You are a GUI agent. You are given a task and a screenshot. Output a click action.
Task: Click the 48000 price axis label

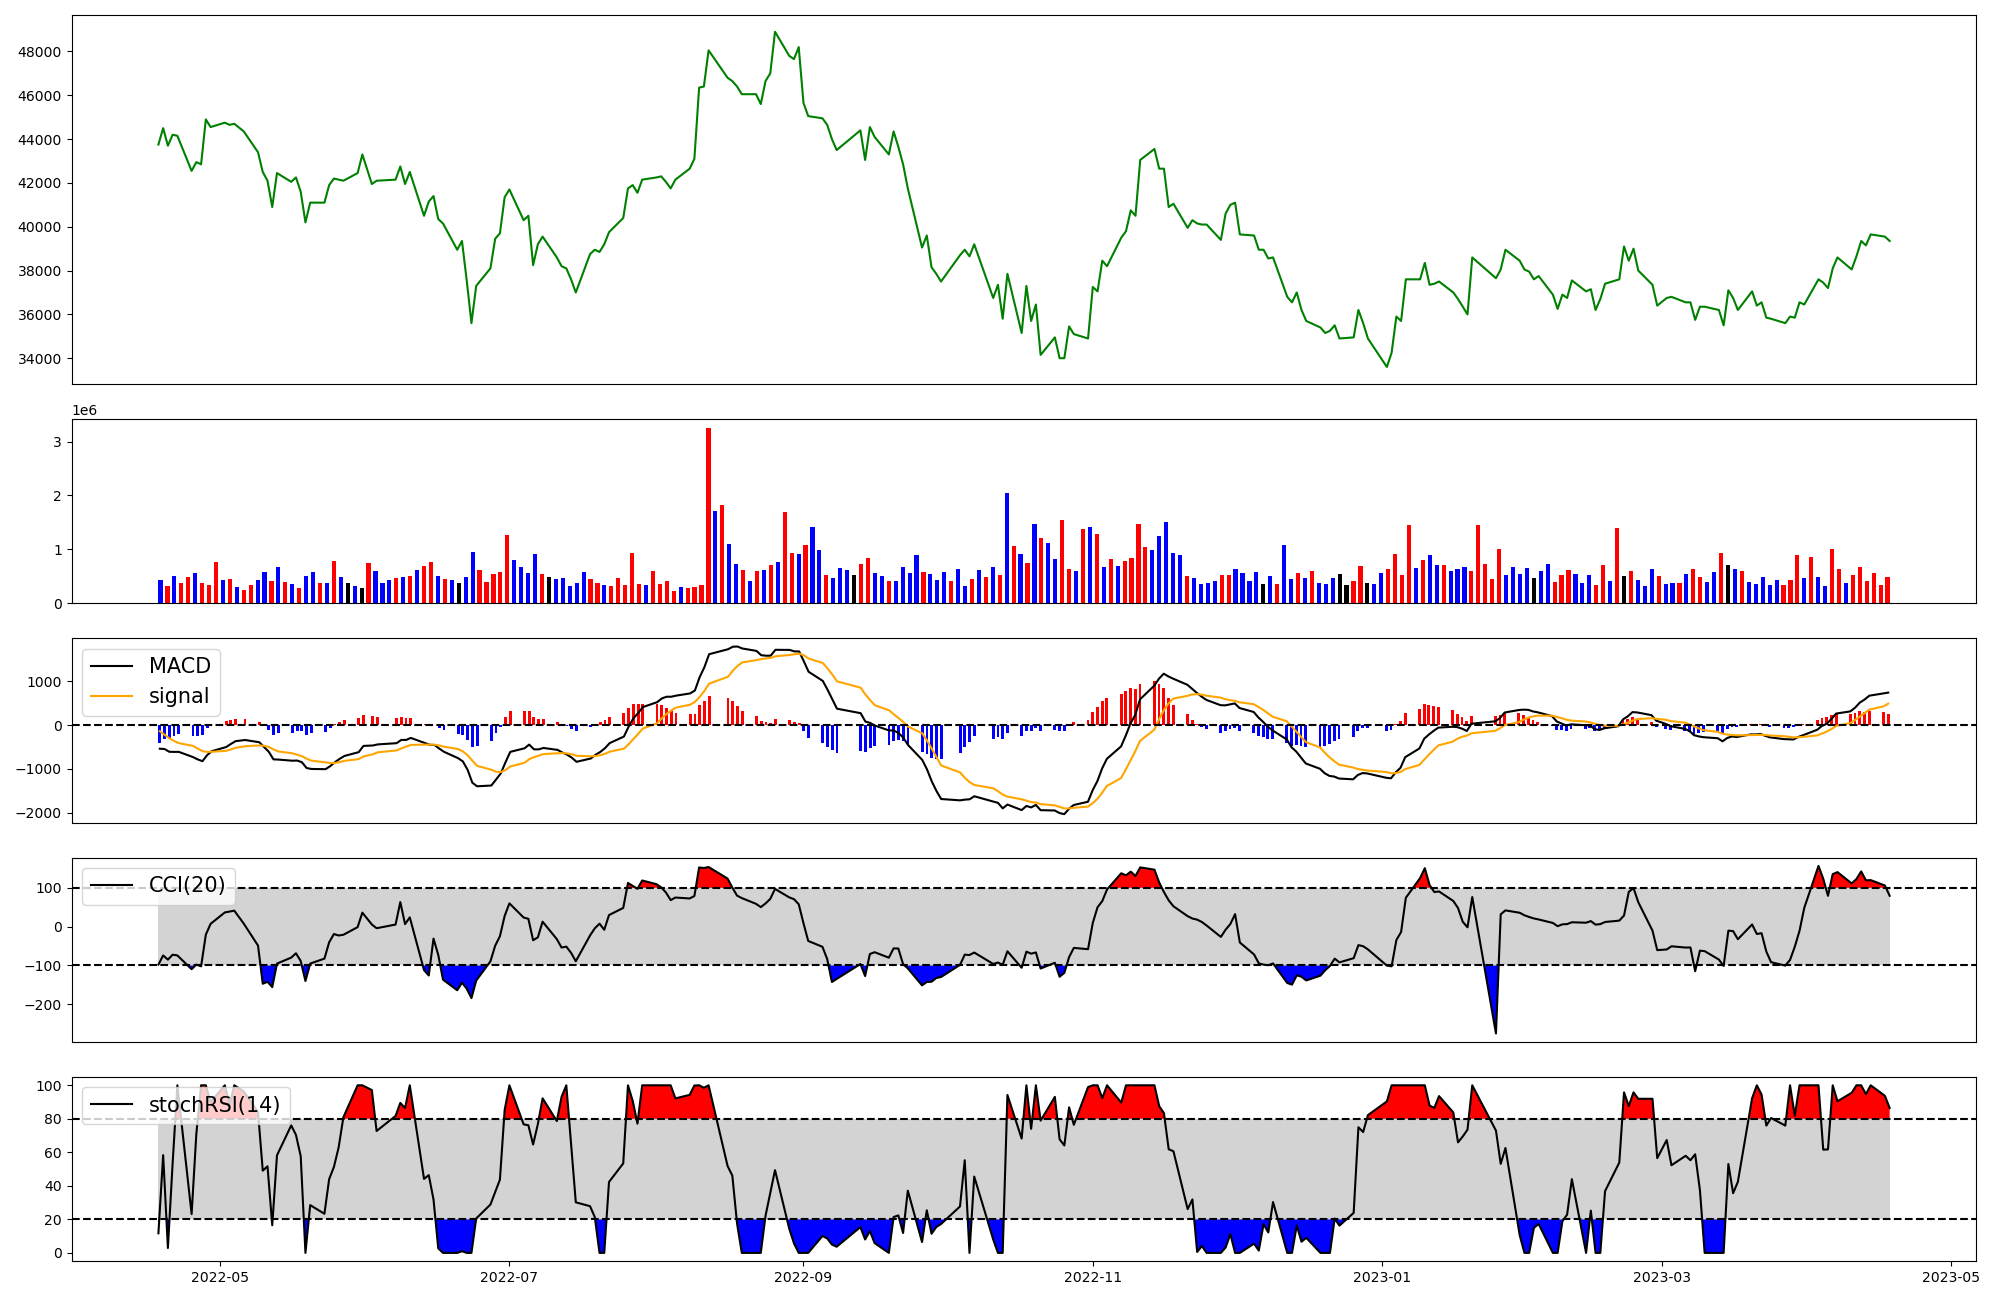(x=39, y=52)
